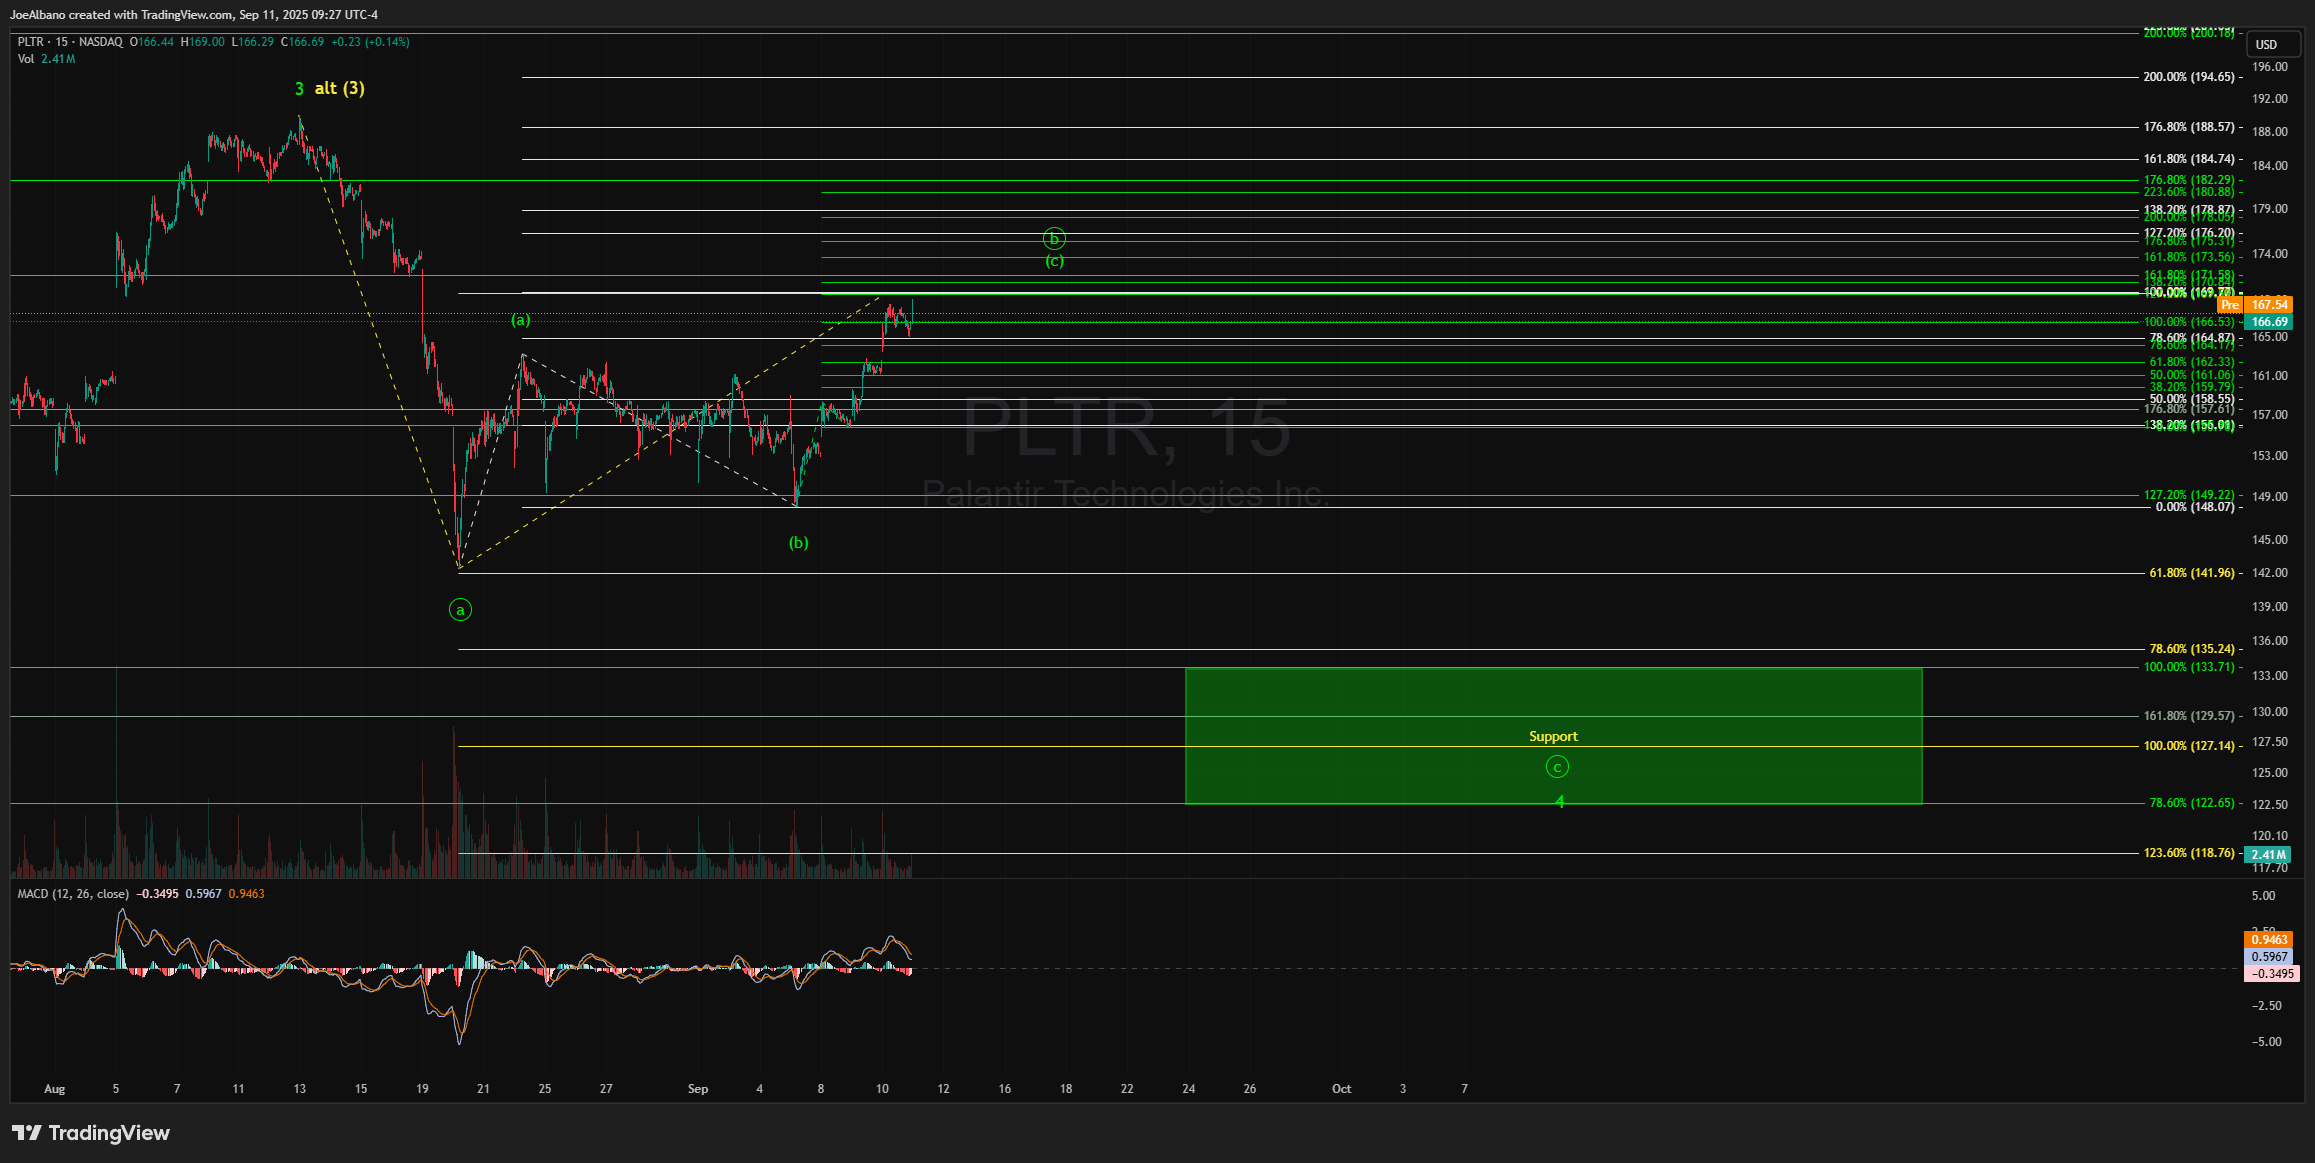Click the 'Oct' label on the time axis
The height and width of the screenshot is (1163, 2315).
point(1341,1089)
